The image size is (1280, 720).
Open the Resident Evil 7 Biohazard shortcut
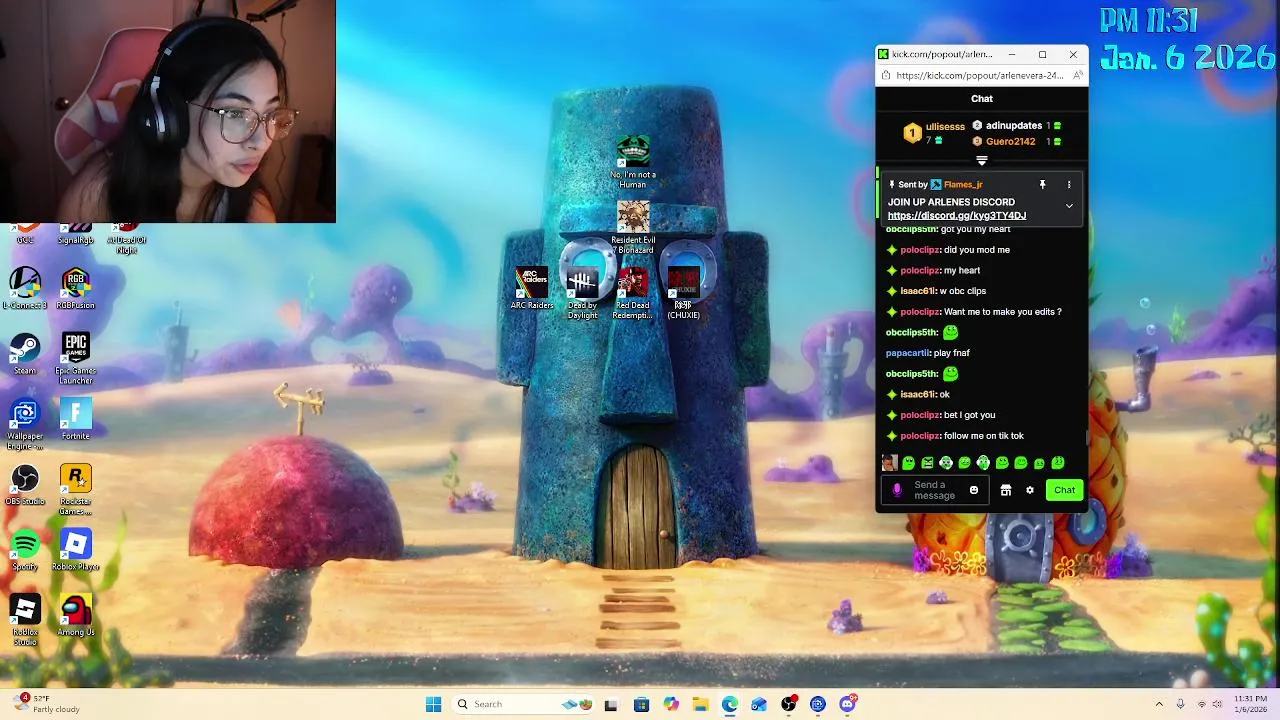pos(633,227)
